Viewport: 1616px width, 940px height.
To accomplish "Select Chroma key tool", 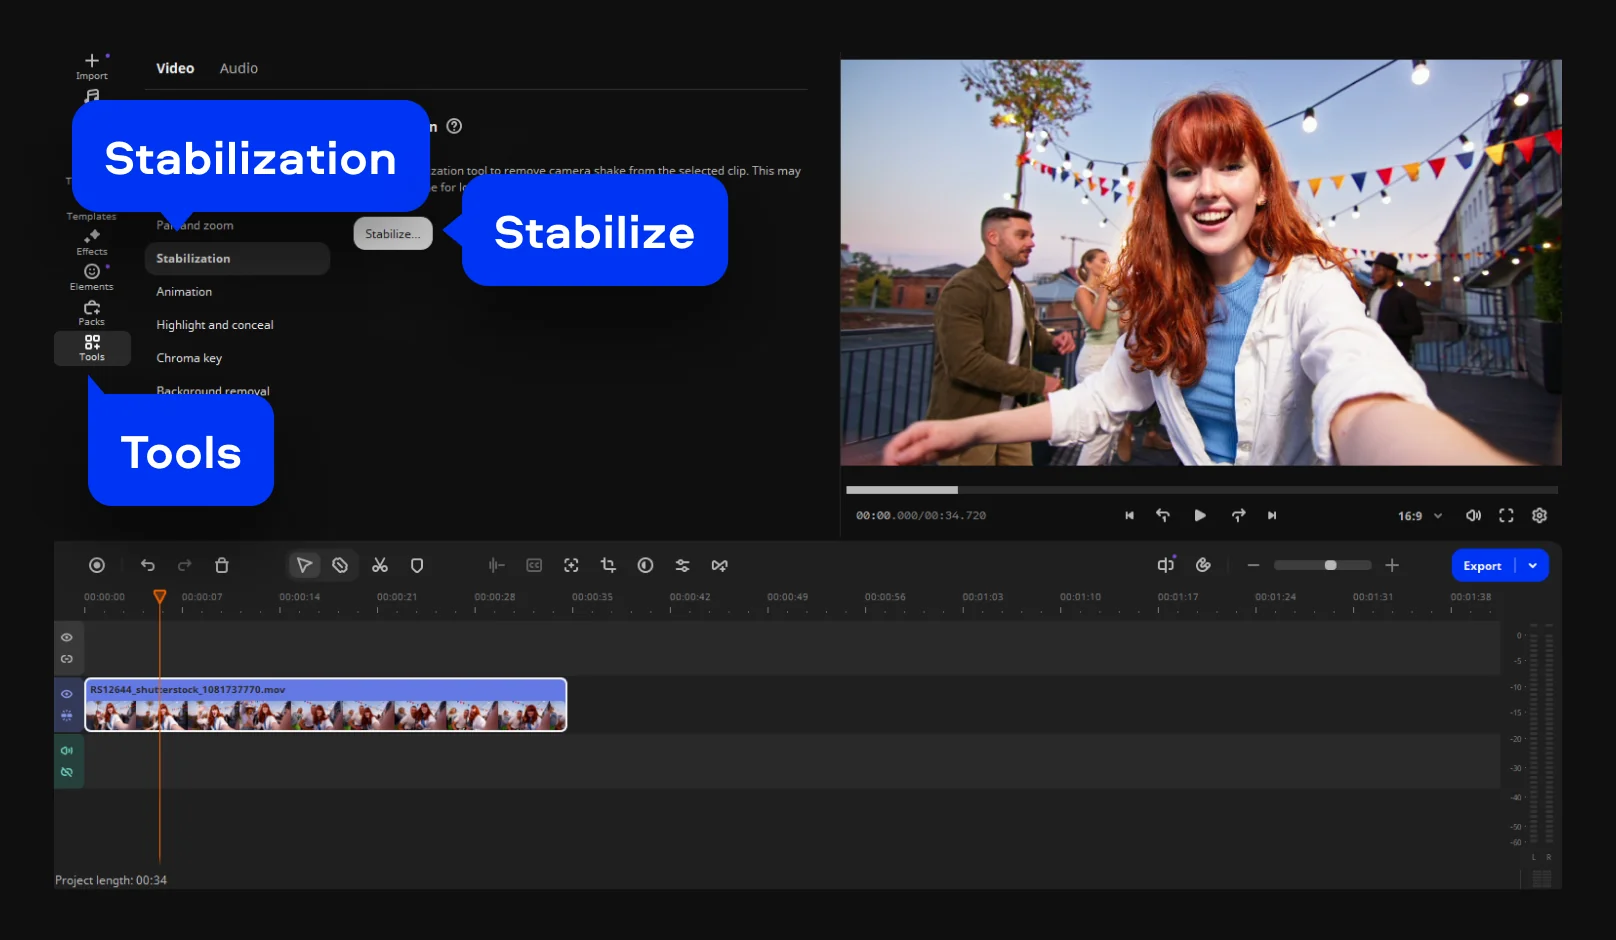I will click(x=189, y=358).
